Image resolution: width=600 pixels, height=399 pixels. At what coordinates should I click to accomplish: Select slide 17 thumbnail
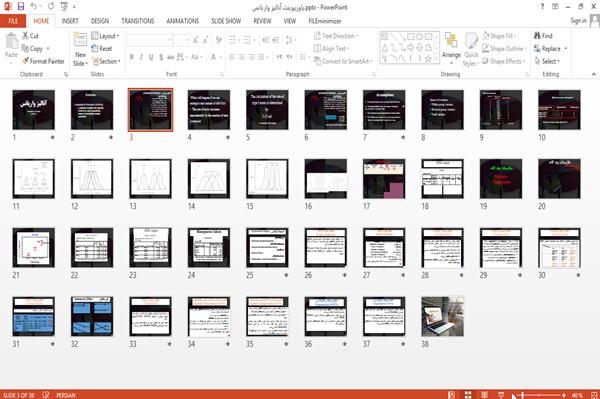click(384, 179)
